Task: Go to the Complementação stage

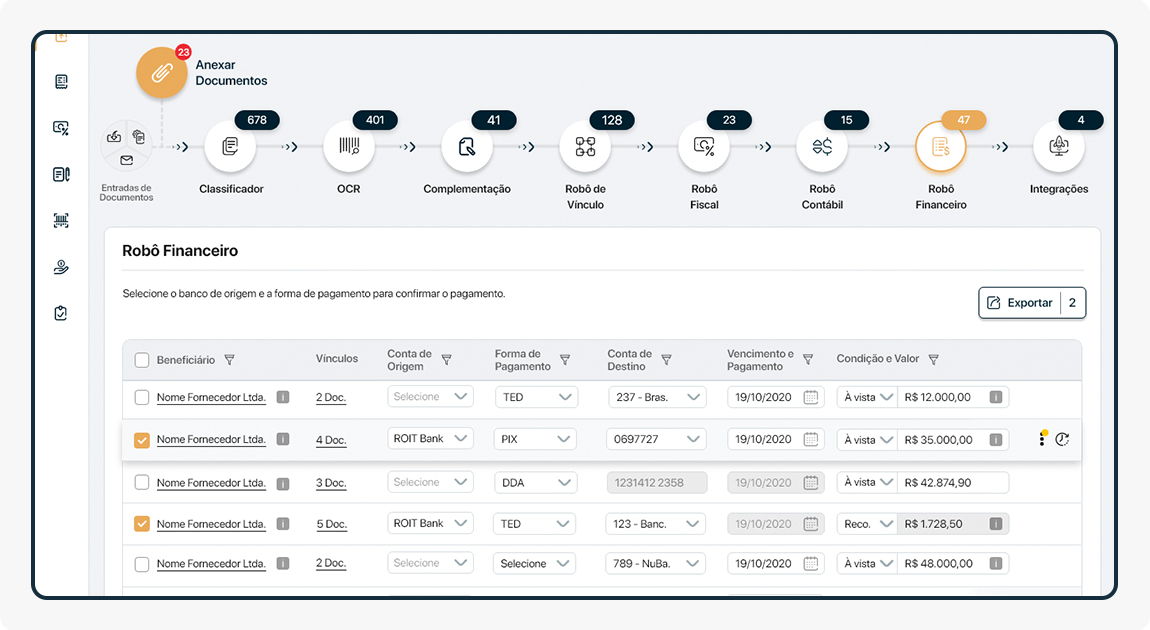Action: coord(467,147)
